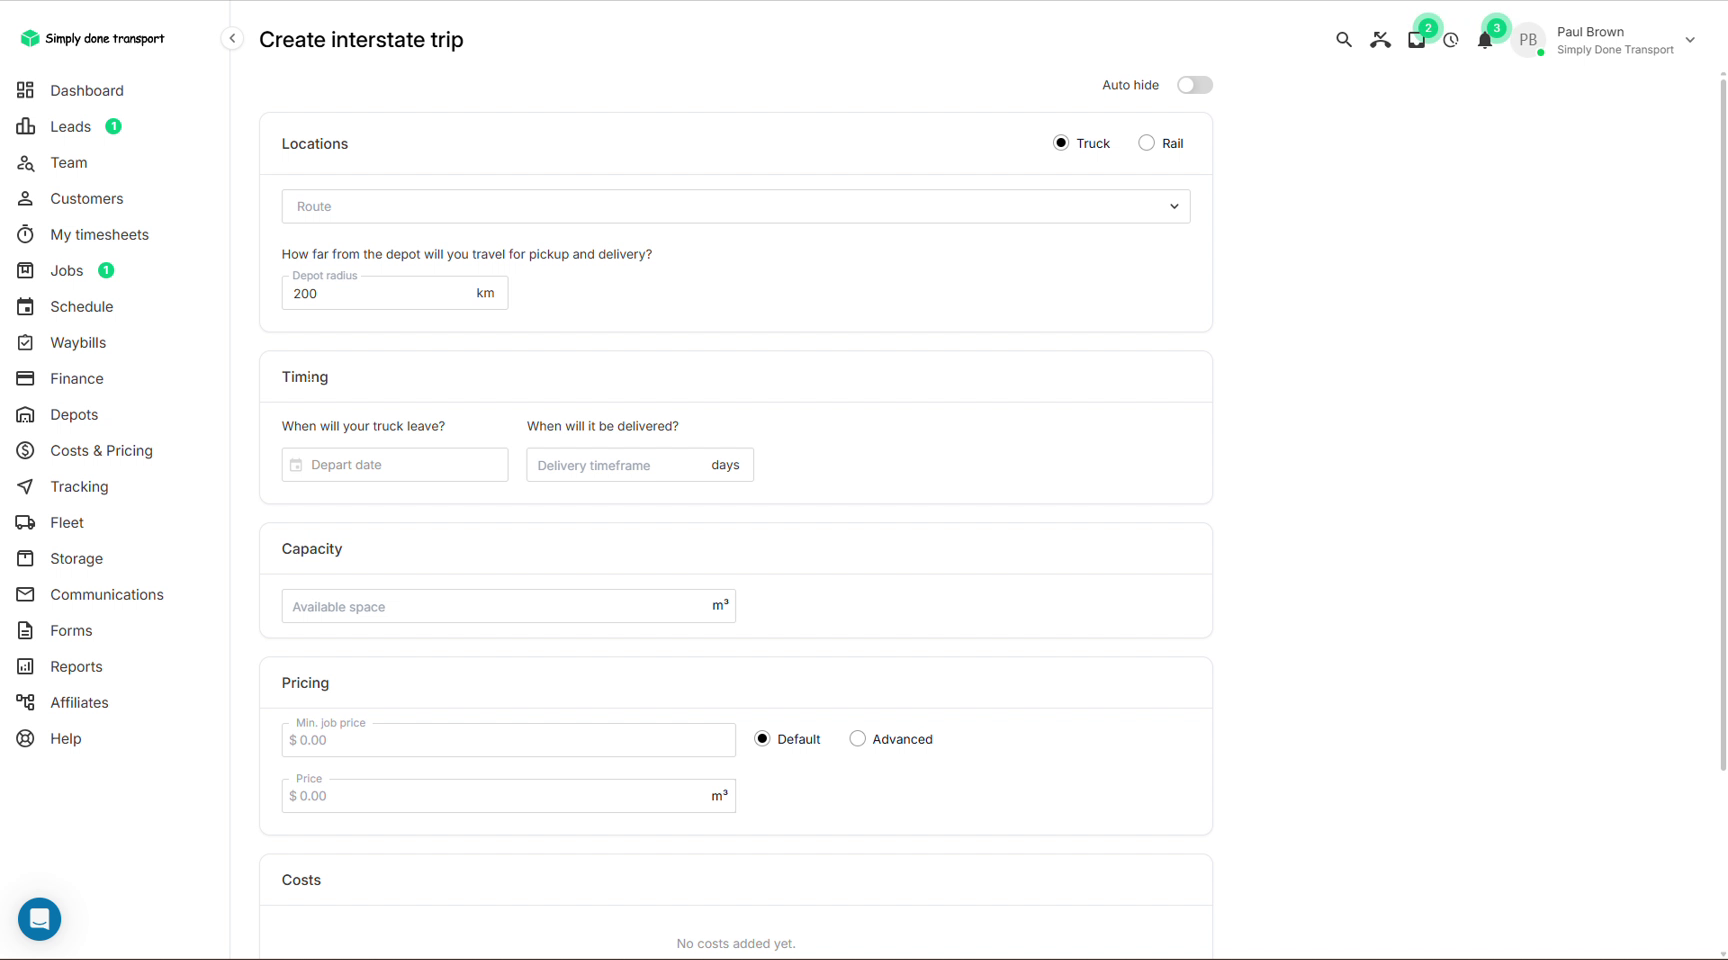Click the Schedule calendar icon
The image size is (1728, 960).
pyautogui.click(x=25, y=306)
